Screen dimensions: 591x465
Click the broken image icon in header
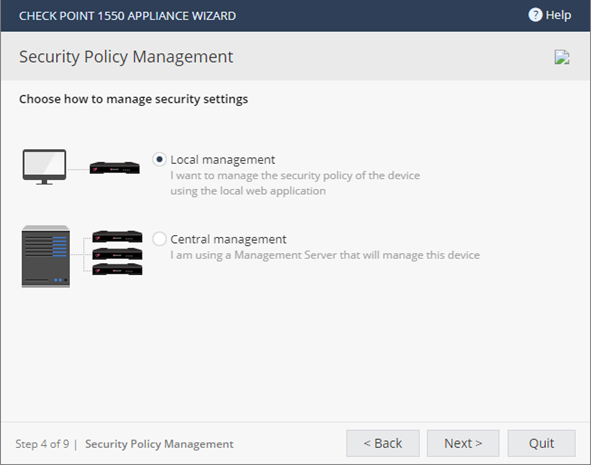(x=562, y=57)
